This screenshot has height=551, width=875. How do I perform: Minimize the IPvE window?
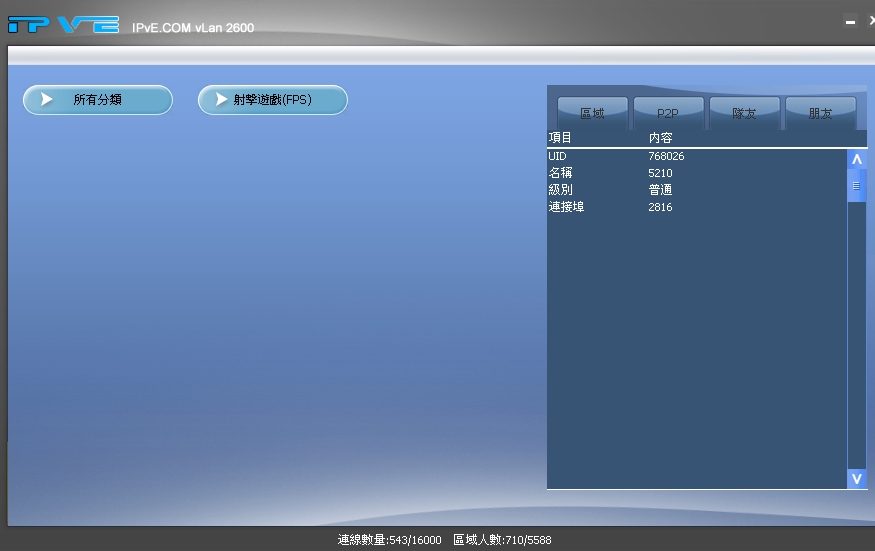(850, 22)
